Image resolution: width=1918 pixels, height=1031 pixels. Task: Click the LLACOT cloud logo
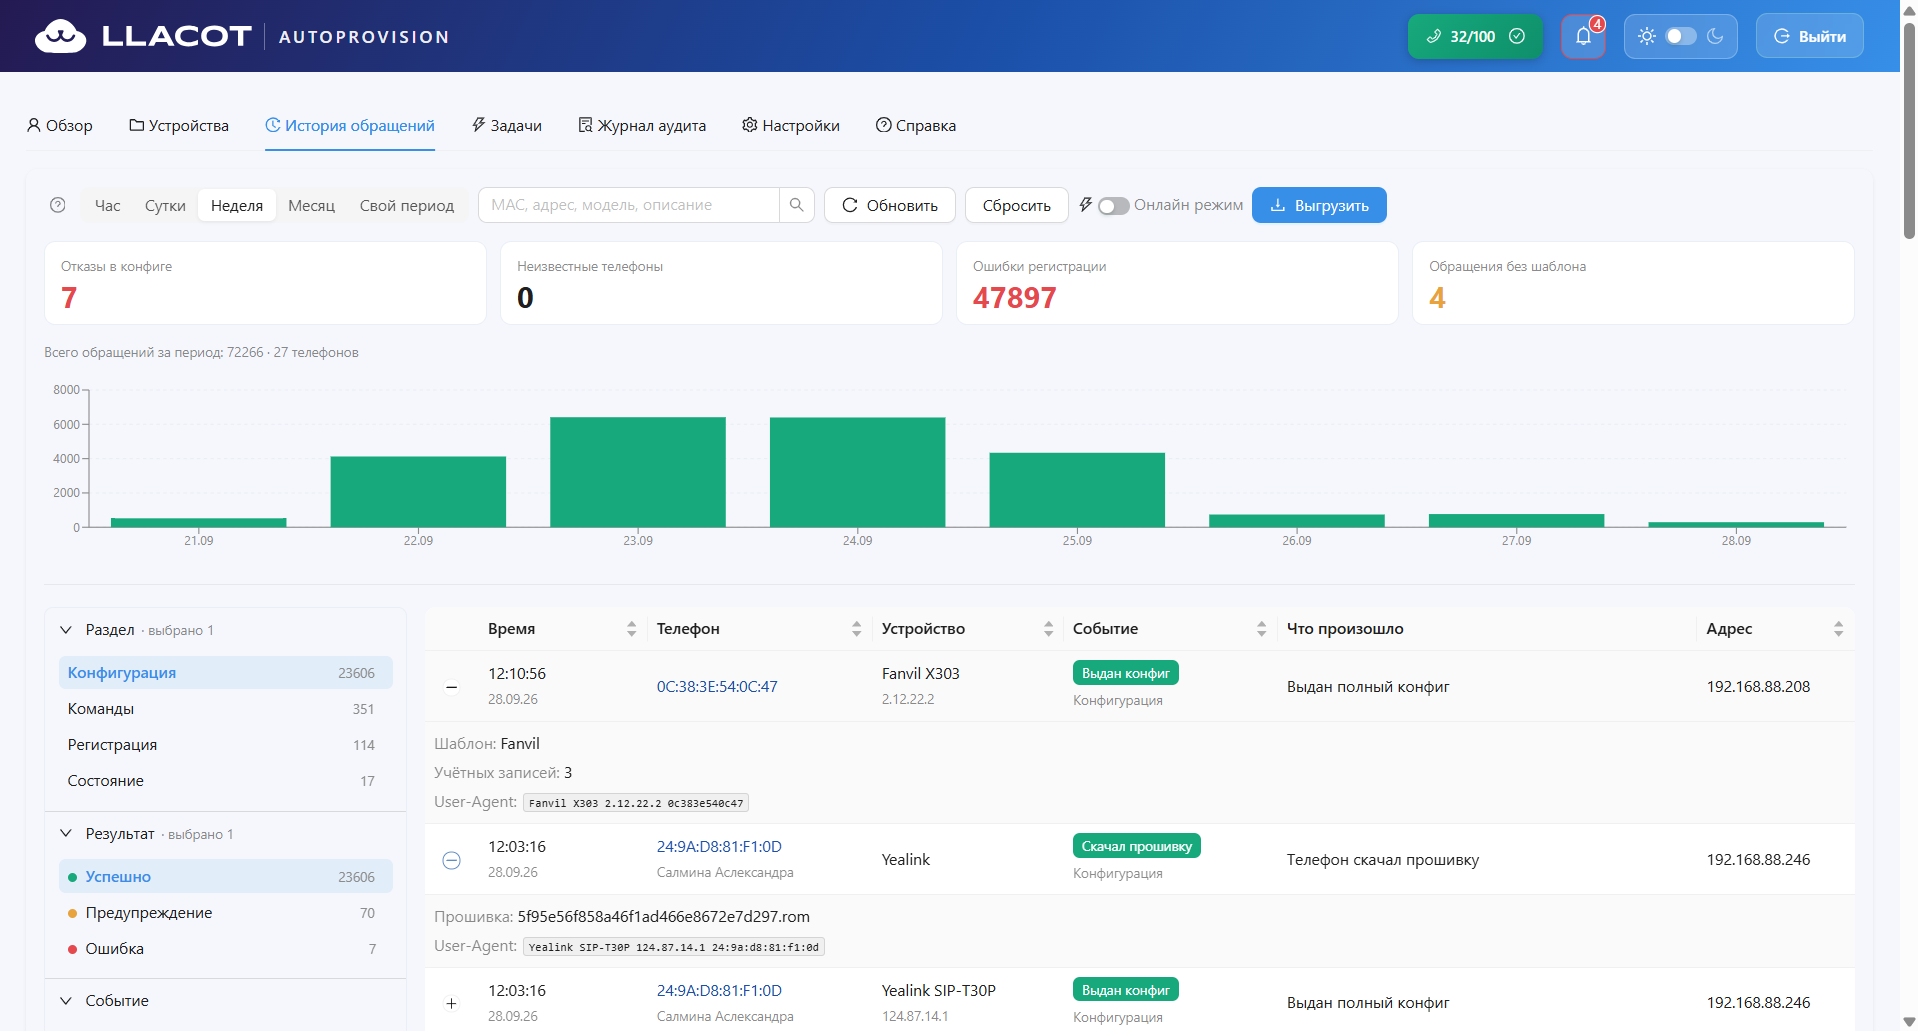tap(60, 36)
